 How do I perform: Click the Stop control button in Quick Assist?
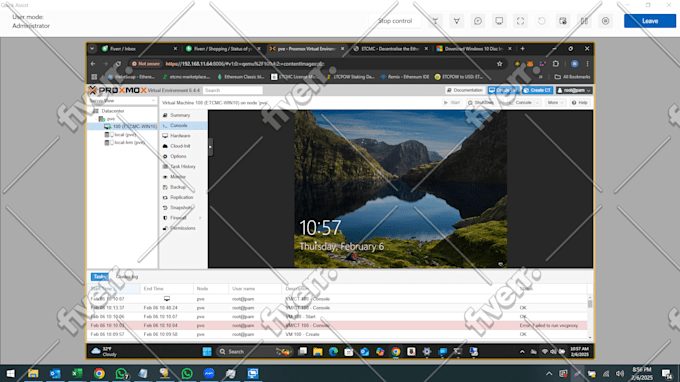click(x=395, y=21)
